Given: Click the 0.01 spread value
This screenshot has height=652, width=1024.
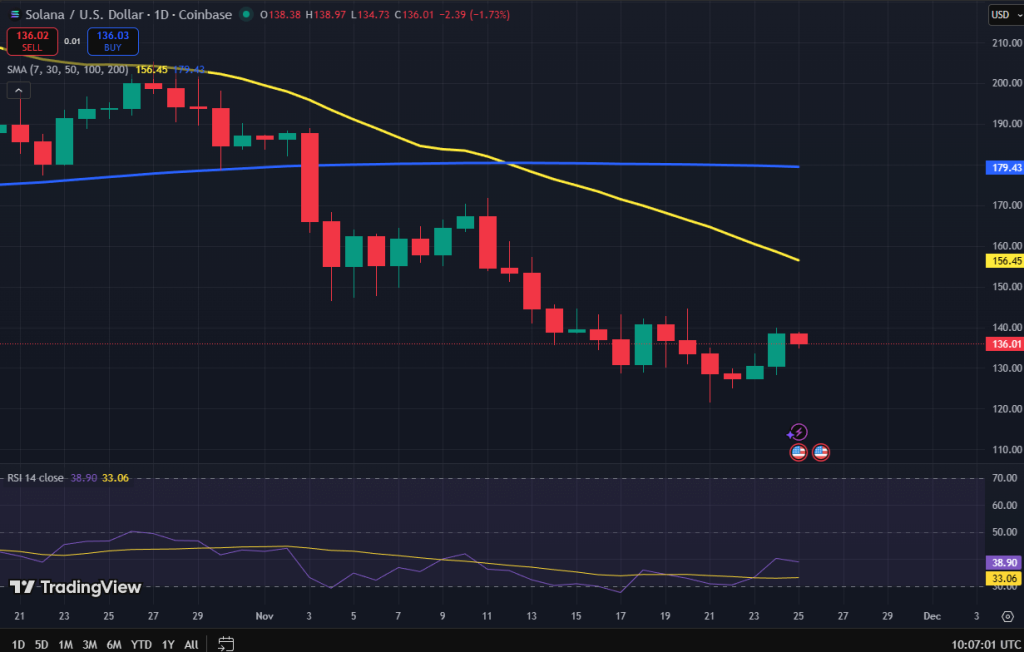Looking at the screenshot, I should pyautogui.click(x=72, y=41).
